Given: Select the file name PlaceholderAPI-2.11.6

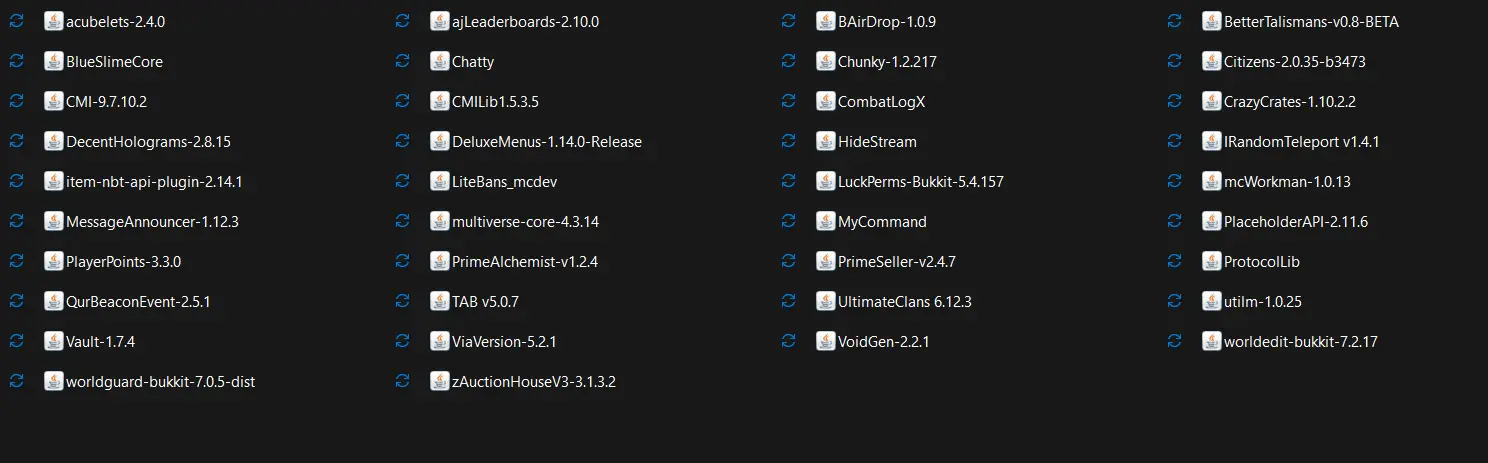Looking at the screenshot, I should point(1296,221).
